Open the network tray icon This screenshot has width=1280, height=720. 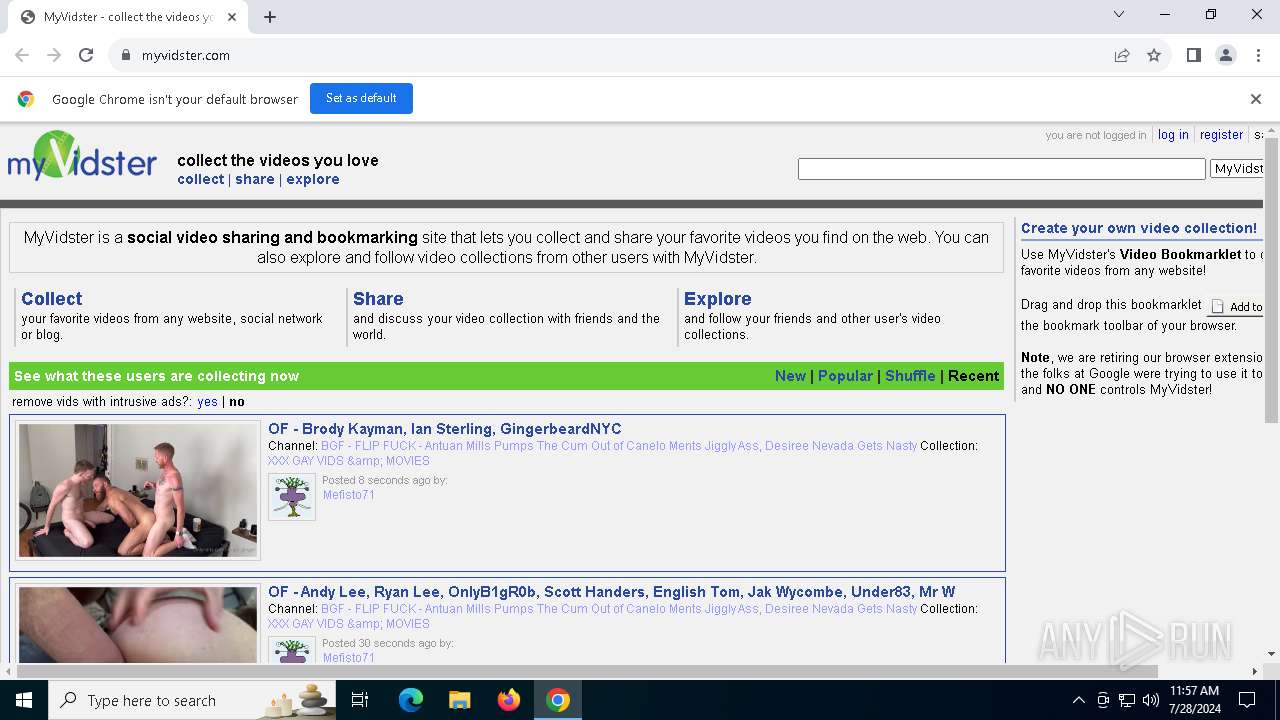(x=1127, y=700)
